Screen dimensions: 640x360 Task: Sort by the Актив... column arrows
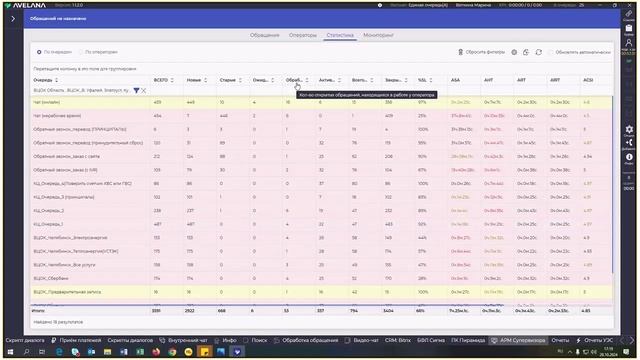point(339,80)
